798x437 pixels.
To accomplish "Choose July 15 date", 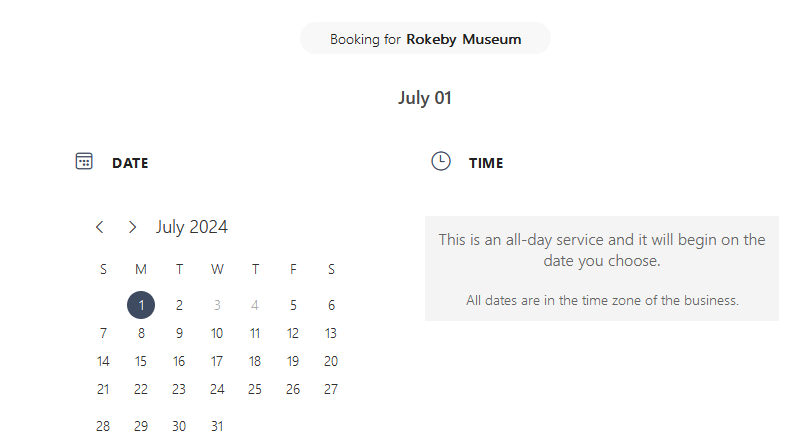I will tap(141, 361).
